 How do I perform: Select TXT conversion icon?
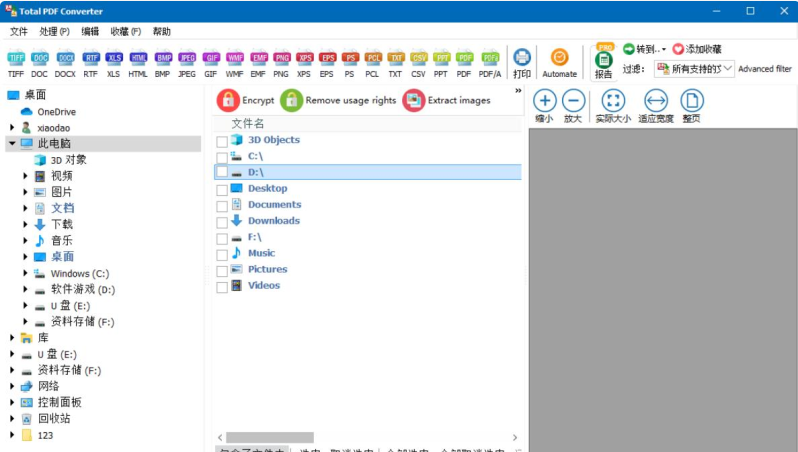(x=395, y=64)
